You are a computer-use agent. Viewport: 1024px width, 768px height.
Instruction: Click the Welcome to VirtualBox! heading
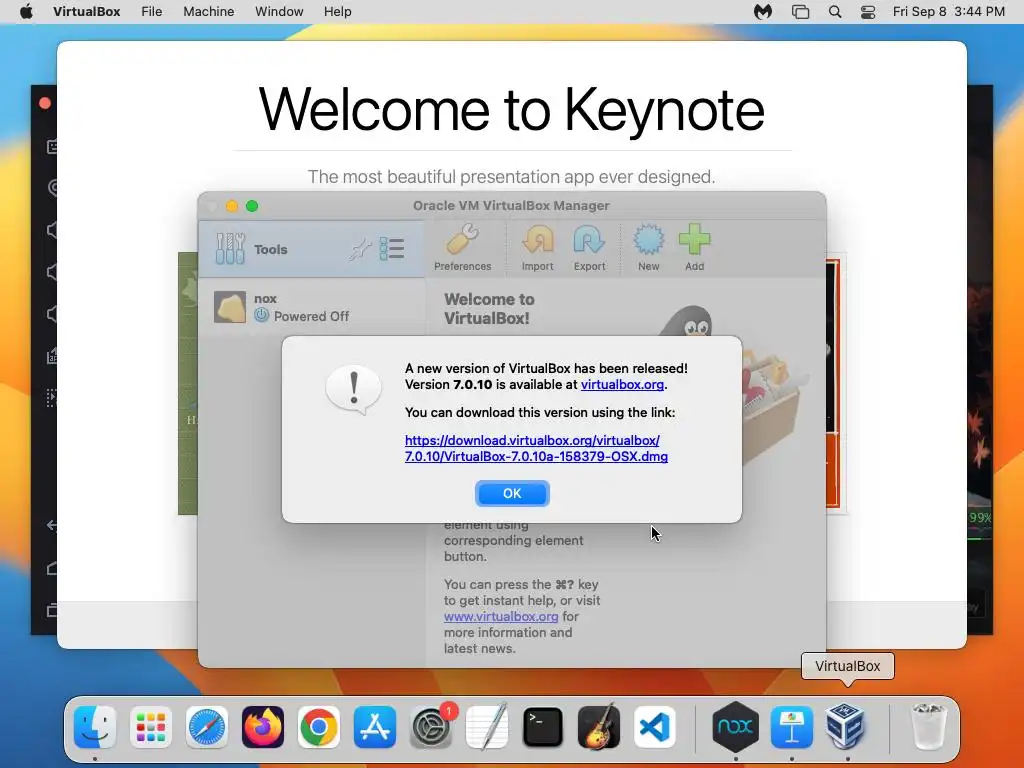pos(489,309)
